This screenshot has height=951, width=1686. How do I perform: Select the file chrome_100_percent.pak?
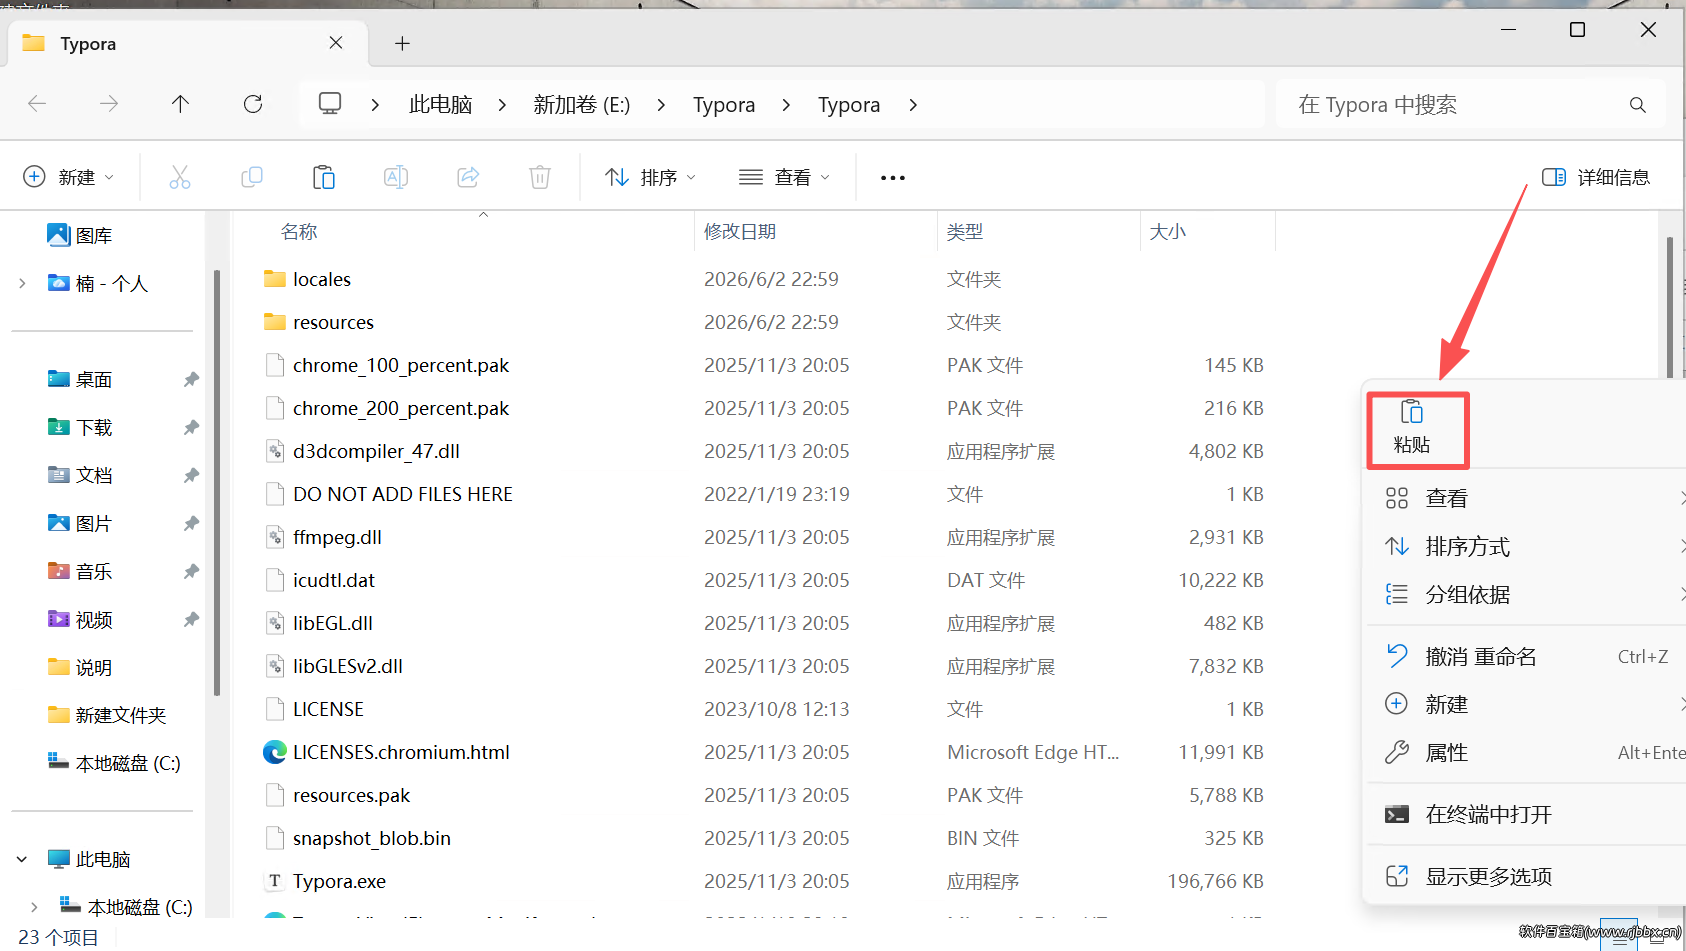pyautogui.click(x=401, y=365)
